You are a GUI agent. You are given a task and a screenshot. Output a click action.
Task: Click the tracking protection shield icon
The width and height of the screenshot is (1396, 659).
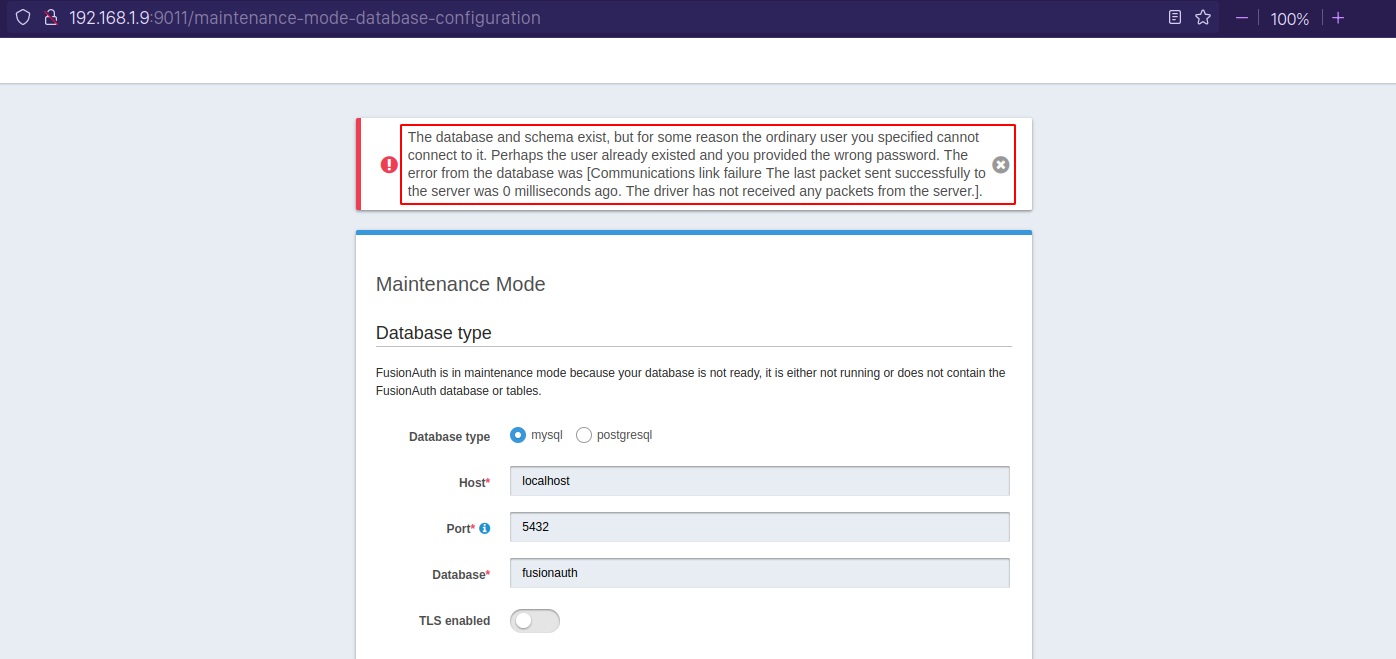pos(22,18)
